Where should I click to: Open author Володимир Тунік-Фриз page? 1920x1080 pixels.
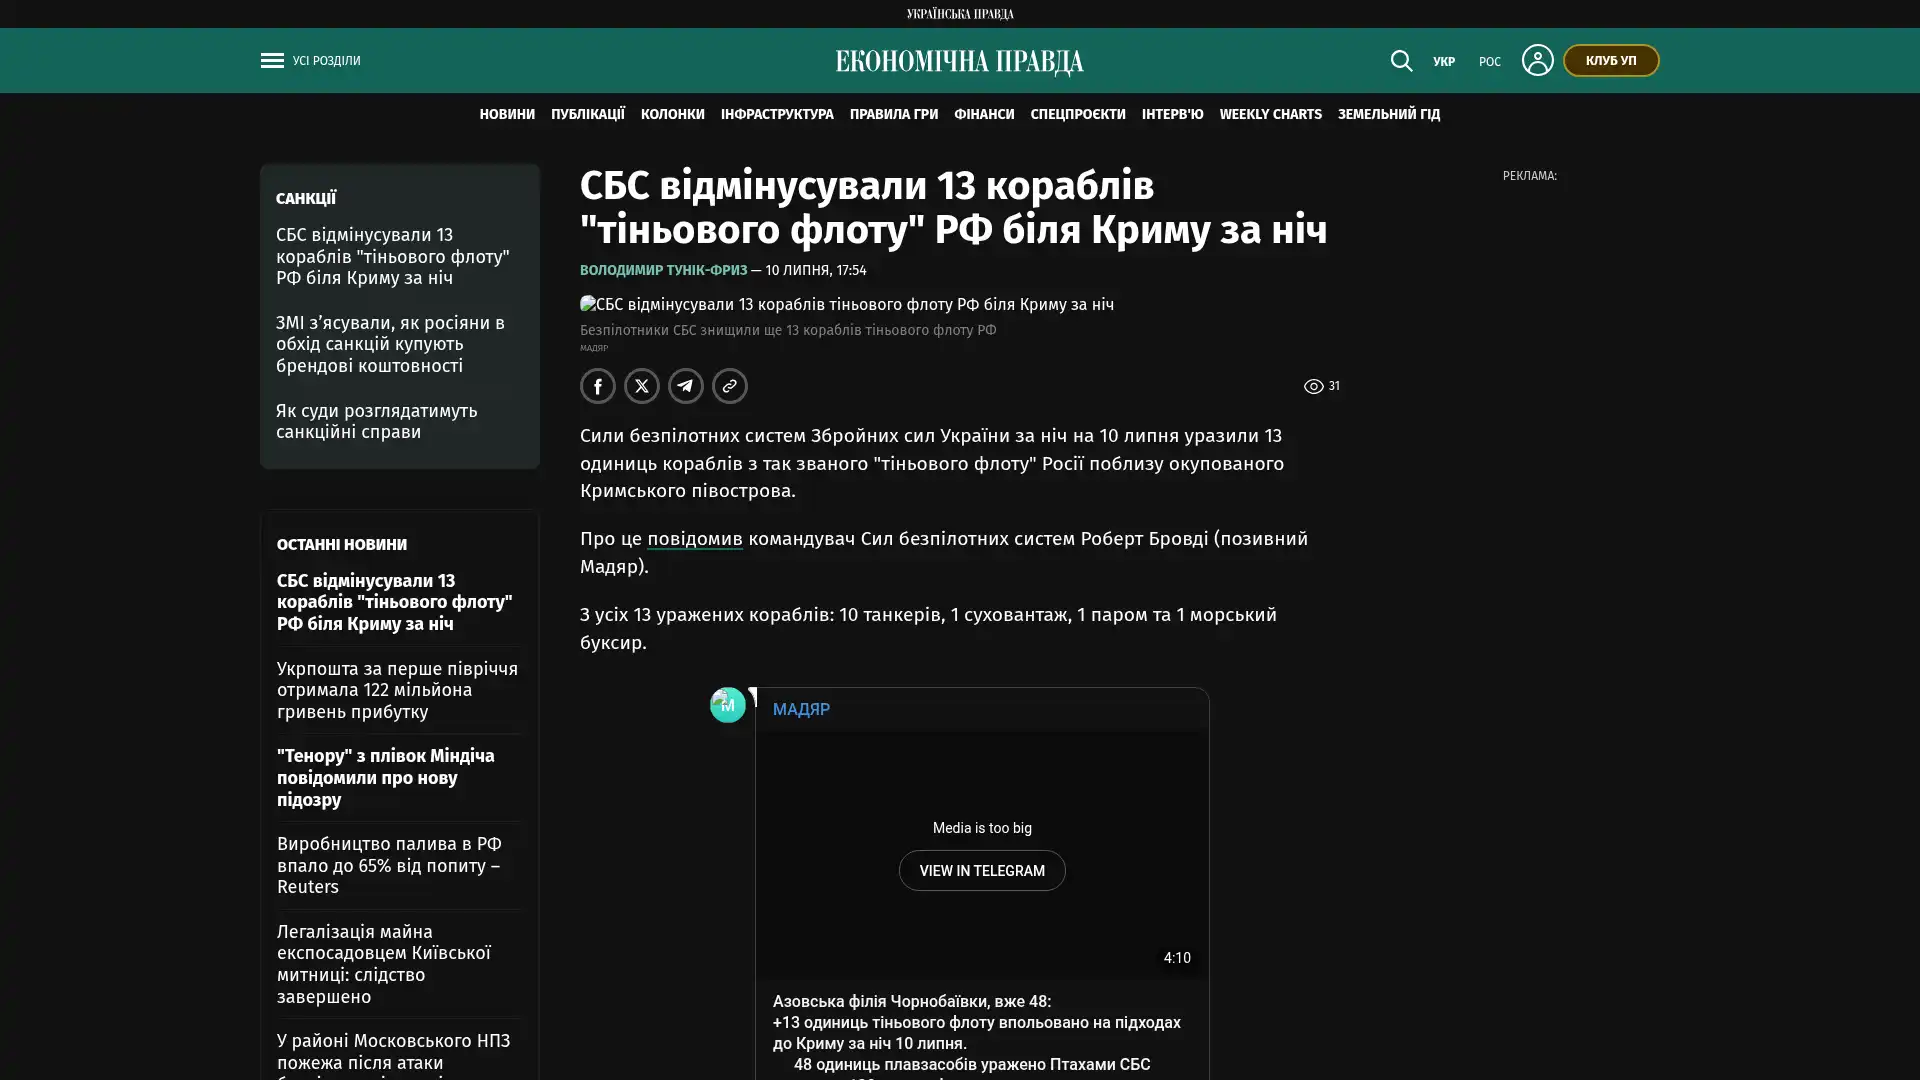tap(663, 271)
